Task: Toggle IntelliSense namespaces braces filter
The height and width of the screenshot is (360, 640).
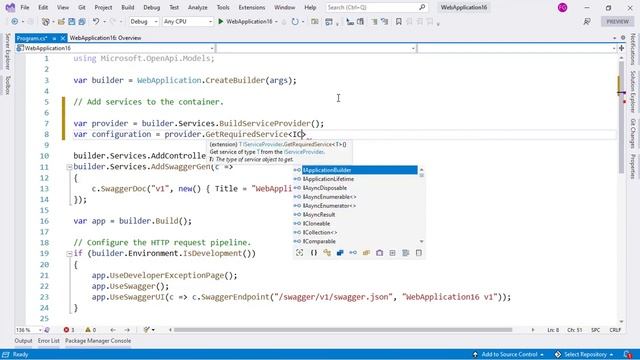Action: click(313, 253)
